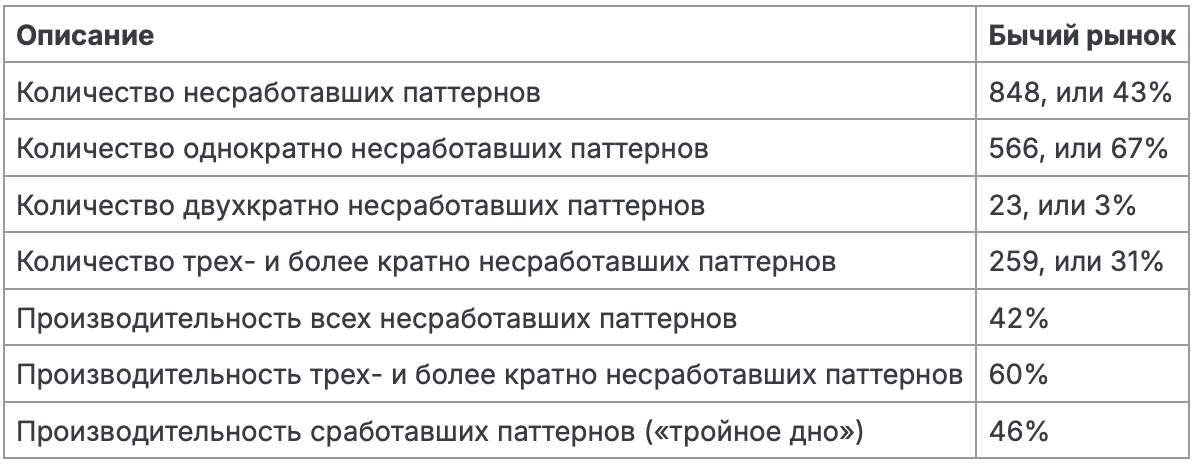Select Производительность трех- и более кратно row
The height and width of the screenshot is (464, 1192).
click(596, 373)
